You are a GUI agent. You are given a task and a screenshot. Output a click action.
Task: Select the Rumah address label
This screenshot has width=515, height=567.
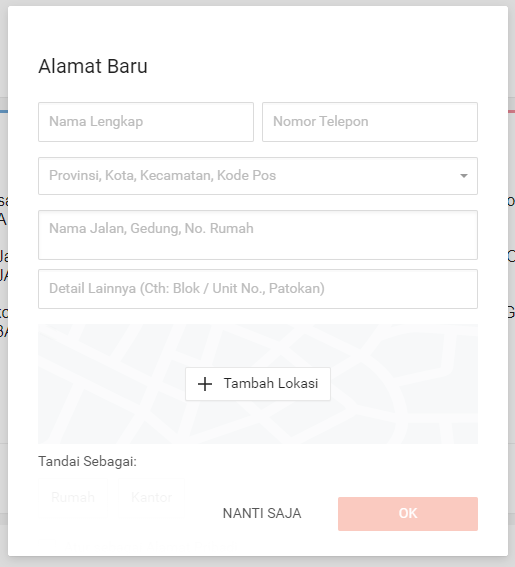(x=73, y=497)
